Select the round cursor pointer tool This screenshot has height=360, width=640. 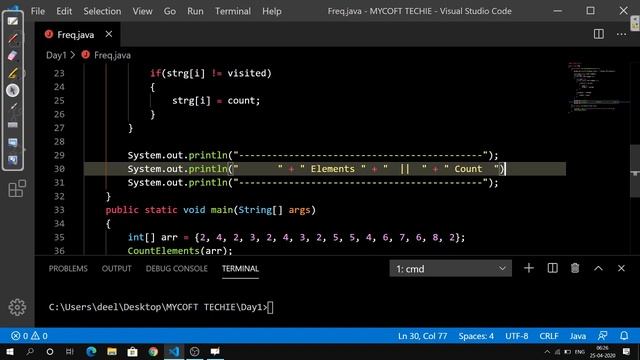point(13,90)
